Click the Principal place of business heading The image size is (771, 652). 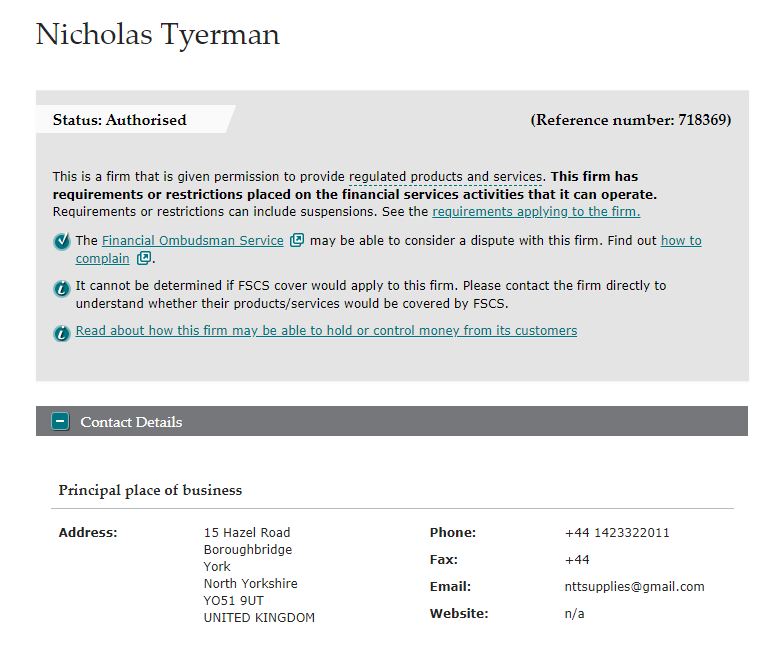tap(150, 490)
